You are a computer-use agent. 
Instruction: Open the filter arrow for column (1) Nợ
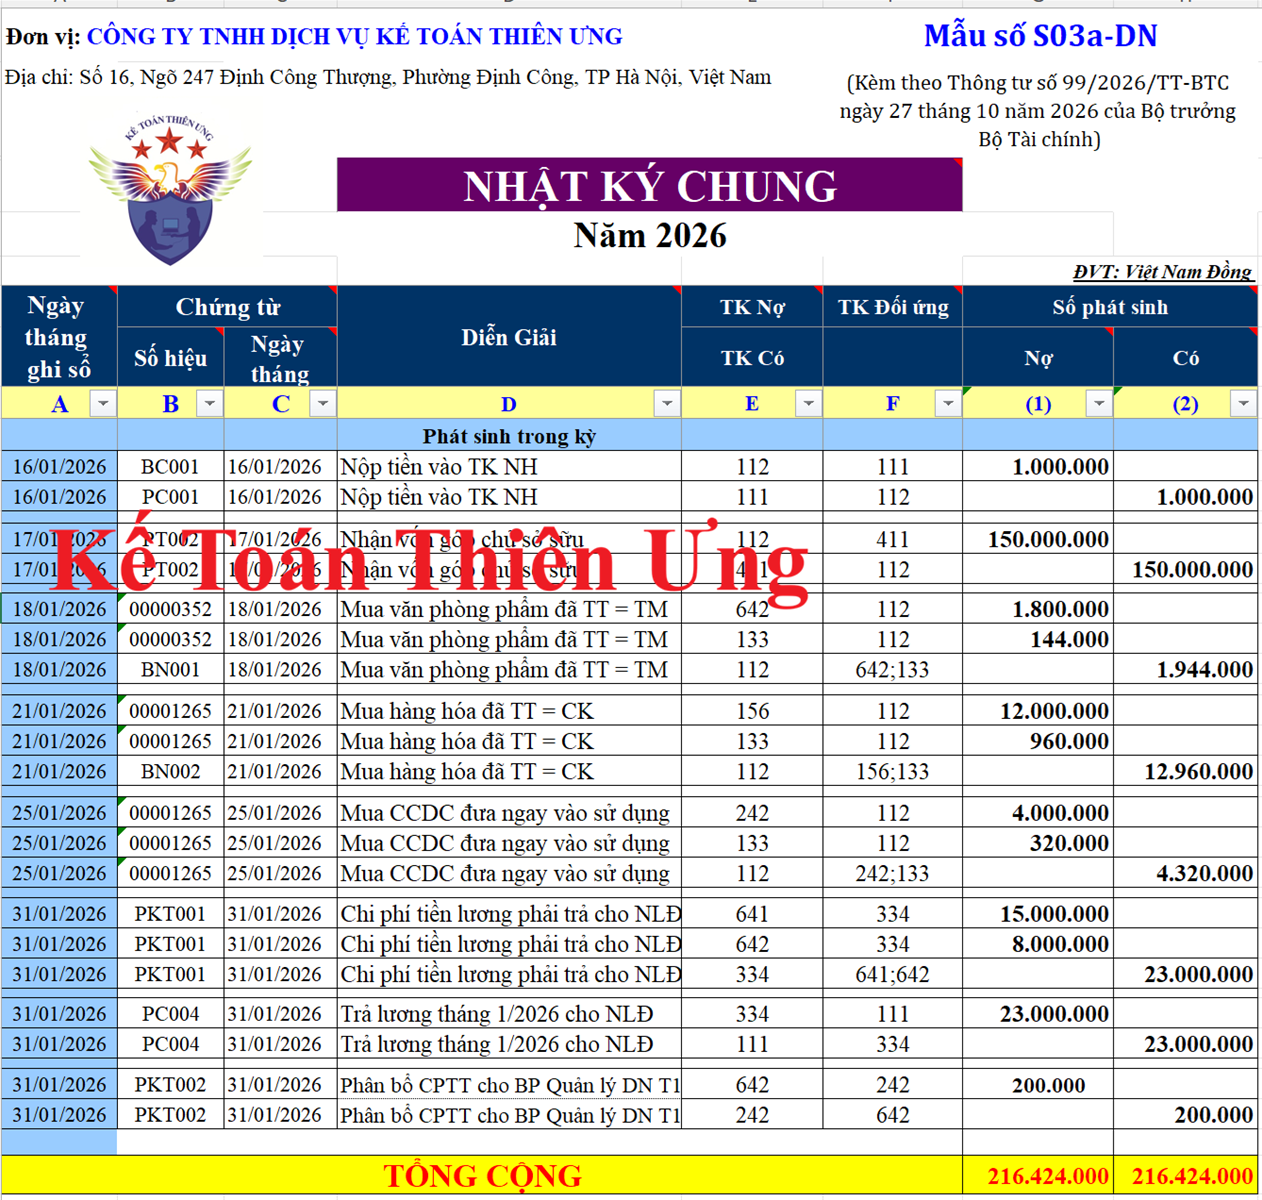(x=1098, y=403)
